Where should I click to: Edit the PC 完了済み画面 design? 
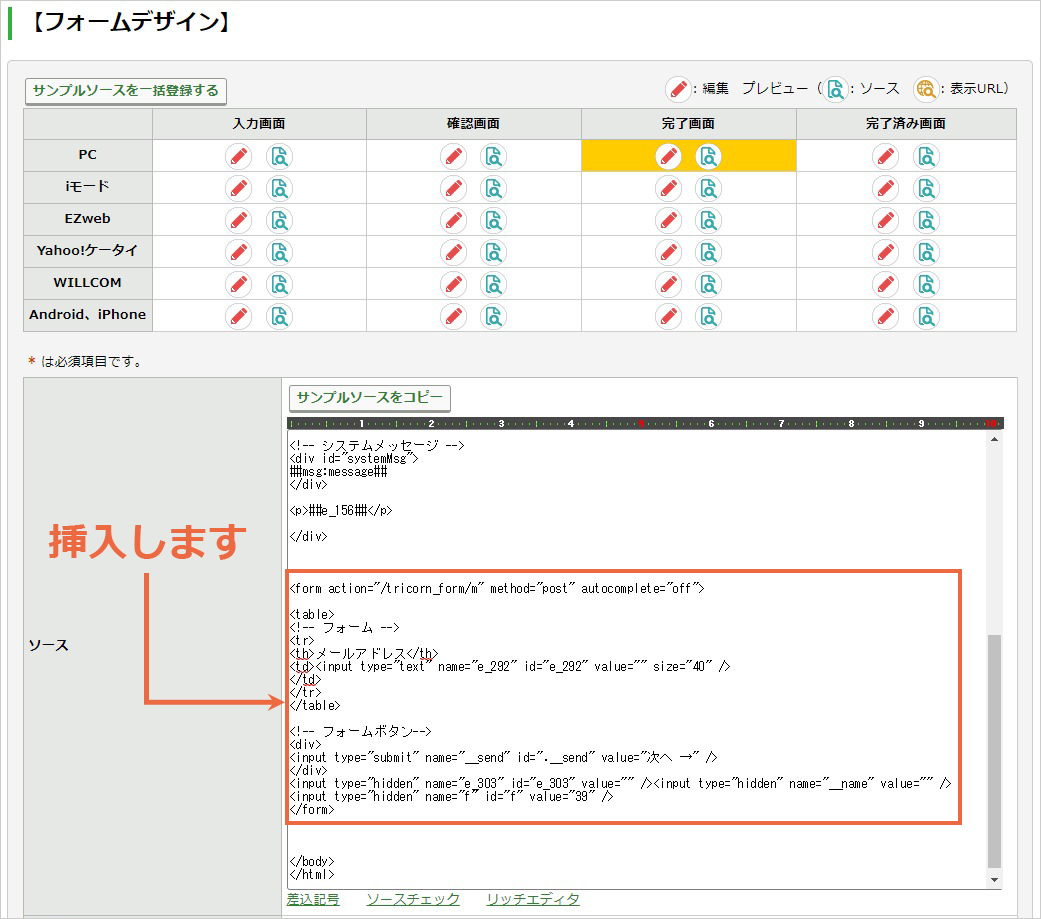pyautogui.click(x=885, y=157)
